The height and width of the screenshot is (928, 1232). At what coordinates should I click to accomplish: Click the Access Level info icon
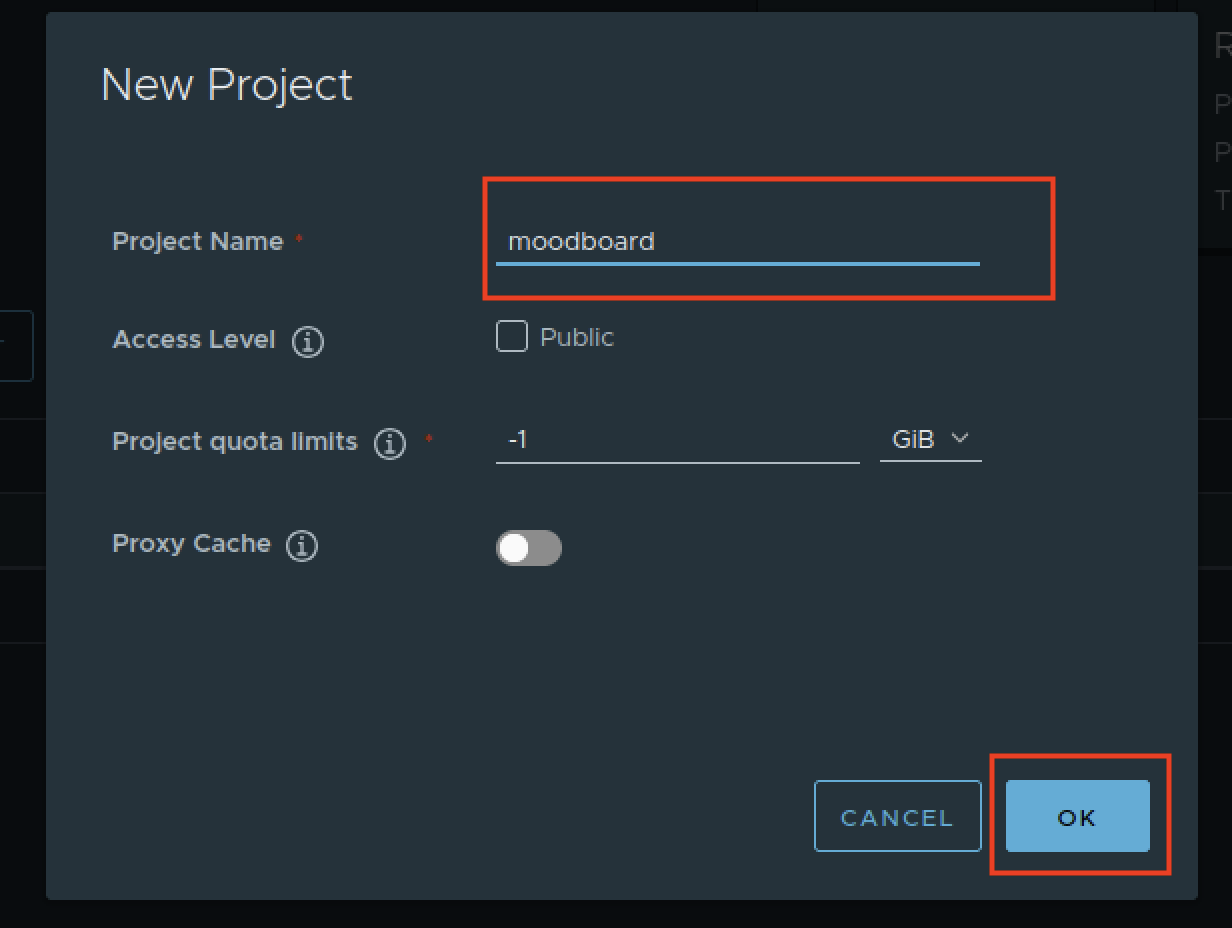click(307, 342)
